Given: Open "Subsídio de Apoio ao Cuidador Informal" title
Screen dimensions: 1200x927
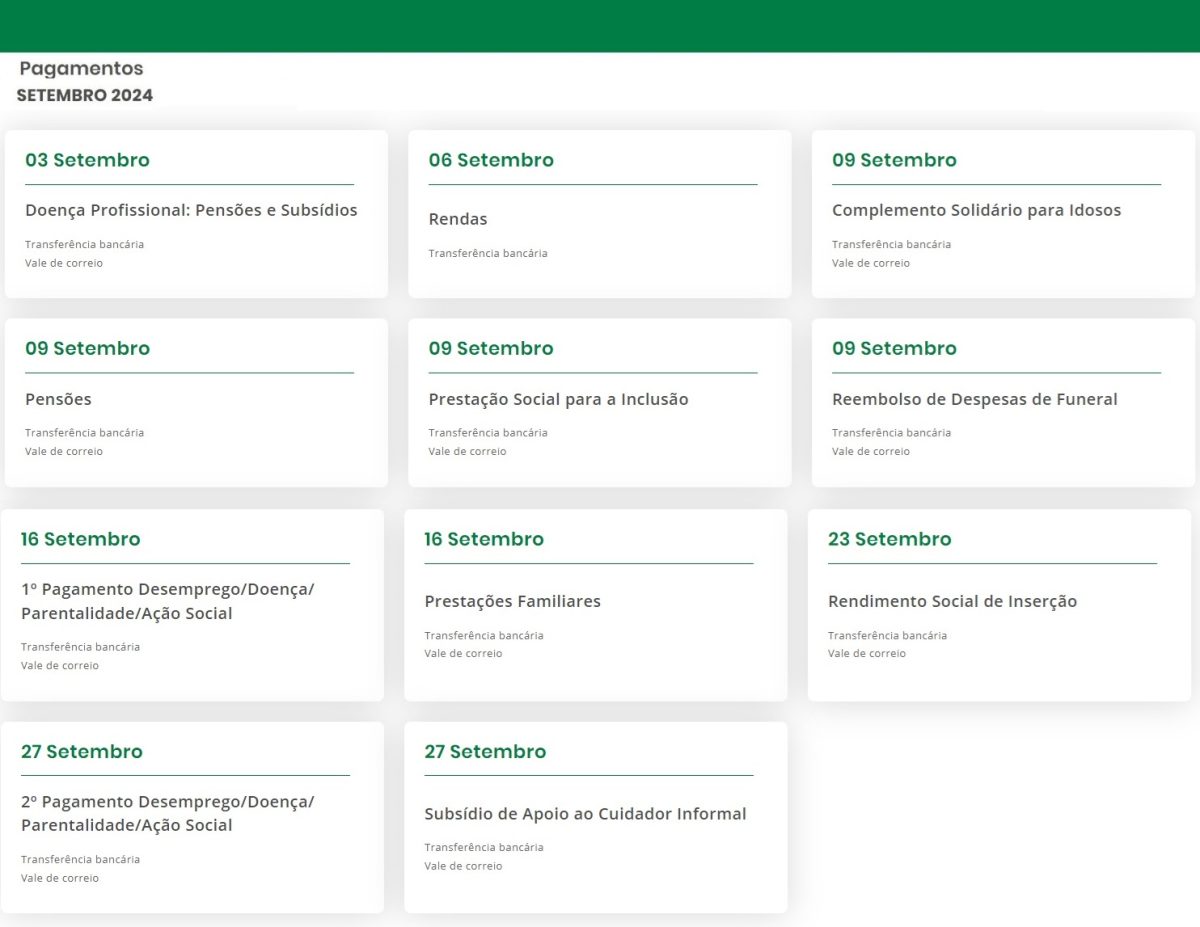Looking at the screenshot, I should 585,814.
